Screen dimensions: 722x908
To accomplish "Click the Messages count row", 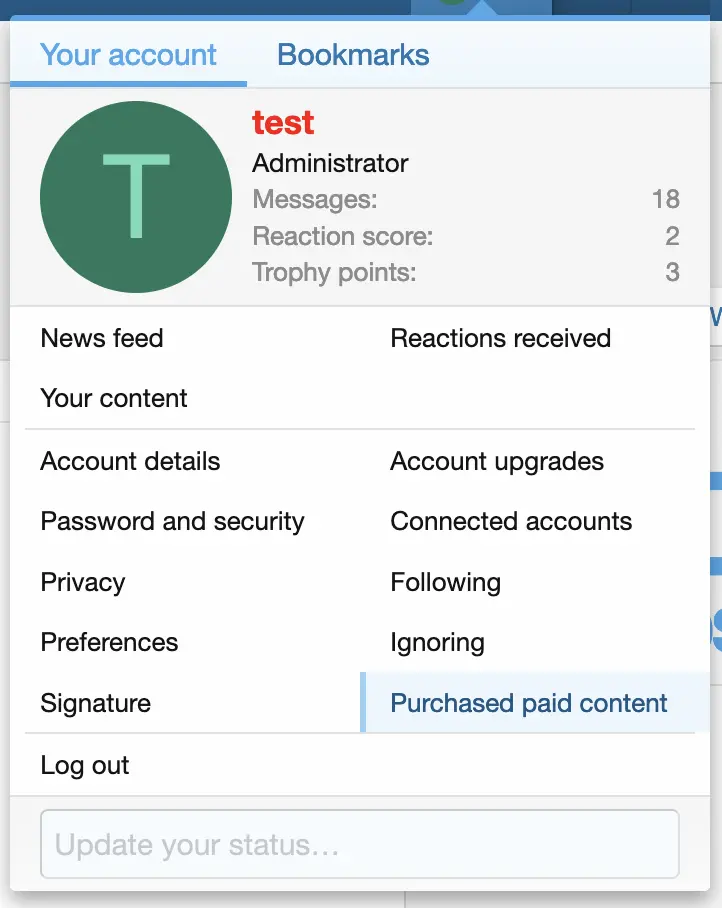I will (x=465, y=199).
